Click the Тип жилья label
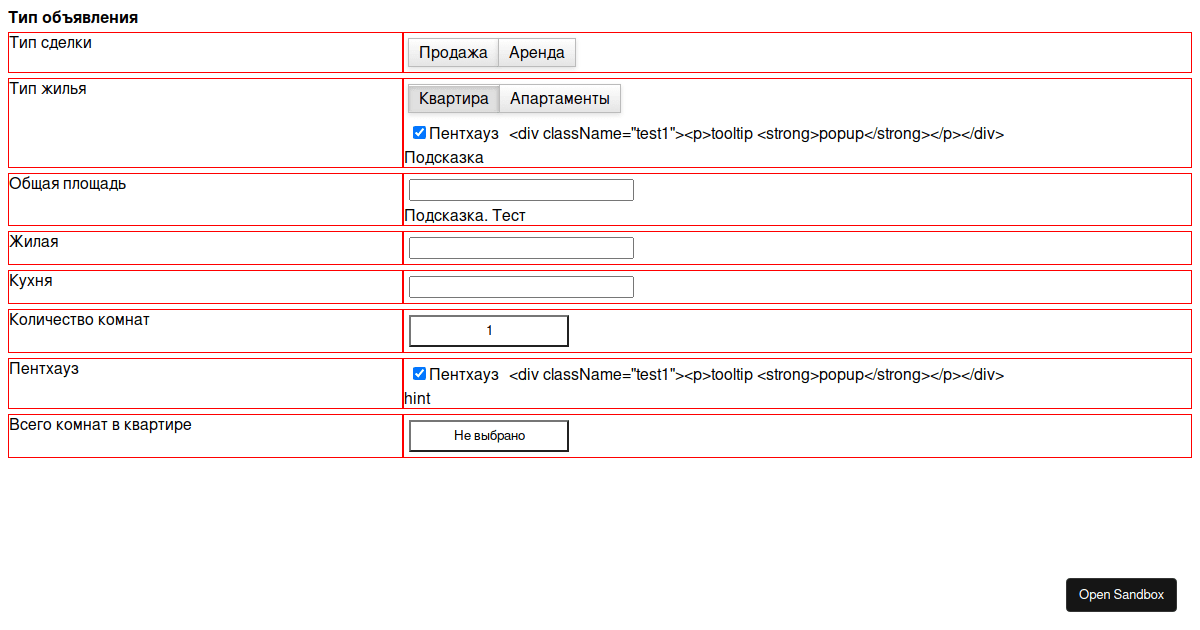This screenshot has width=1200, height=630. [48, 89]
